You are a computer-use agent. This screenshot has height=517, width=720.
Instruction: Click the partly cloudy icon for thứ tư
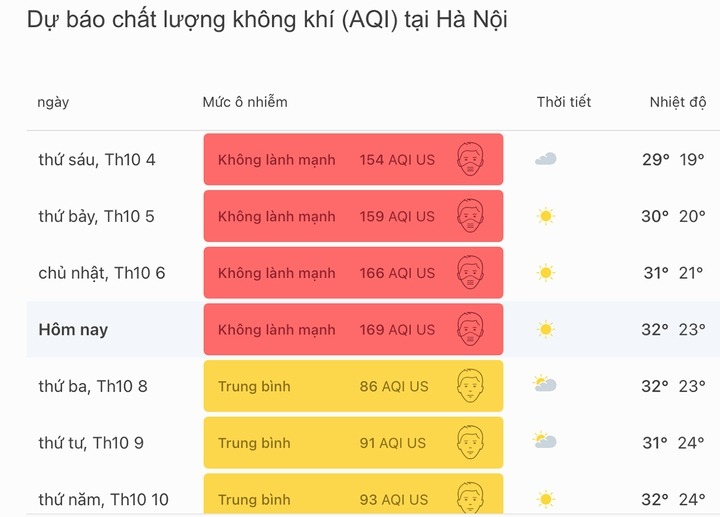coord(545,441)
